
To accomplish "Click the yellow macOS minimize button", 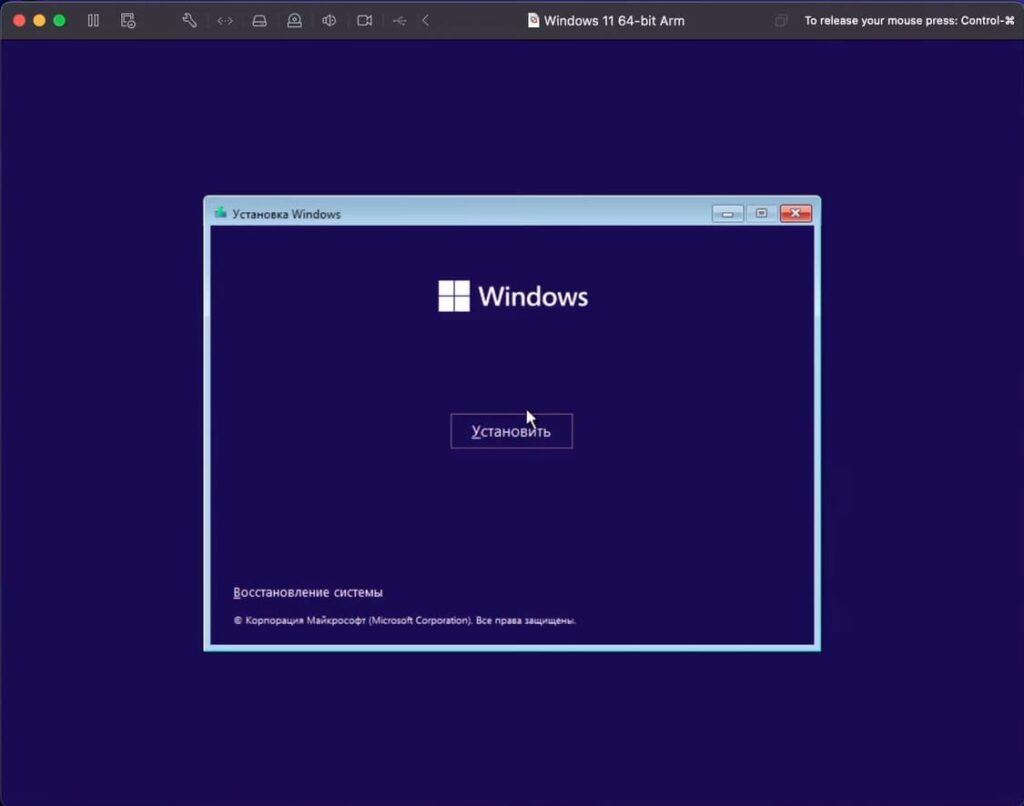I will [x=39, y=20].
